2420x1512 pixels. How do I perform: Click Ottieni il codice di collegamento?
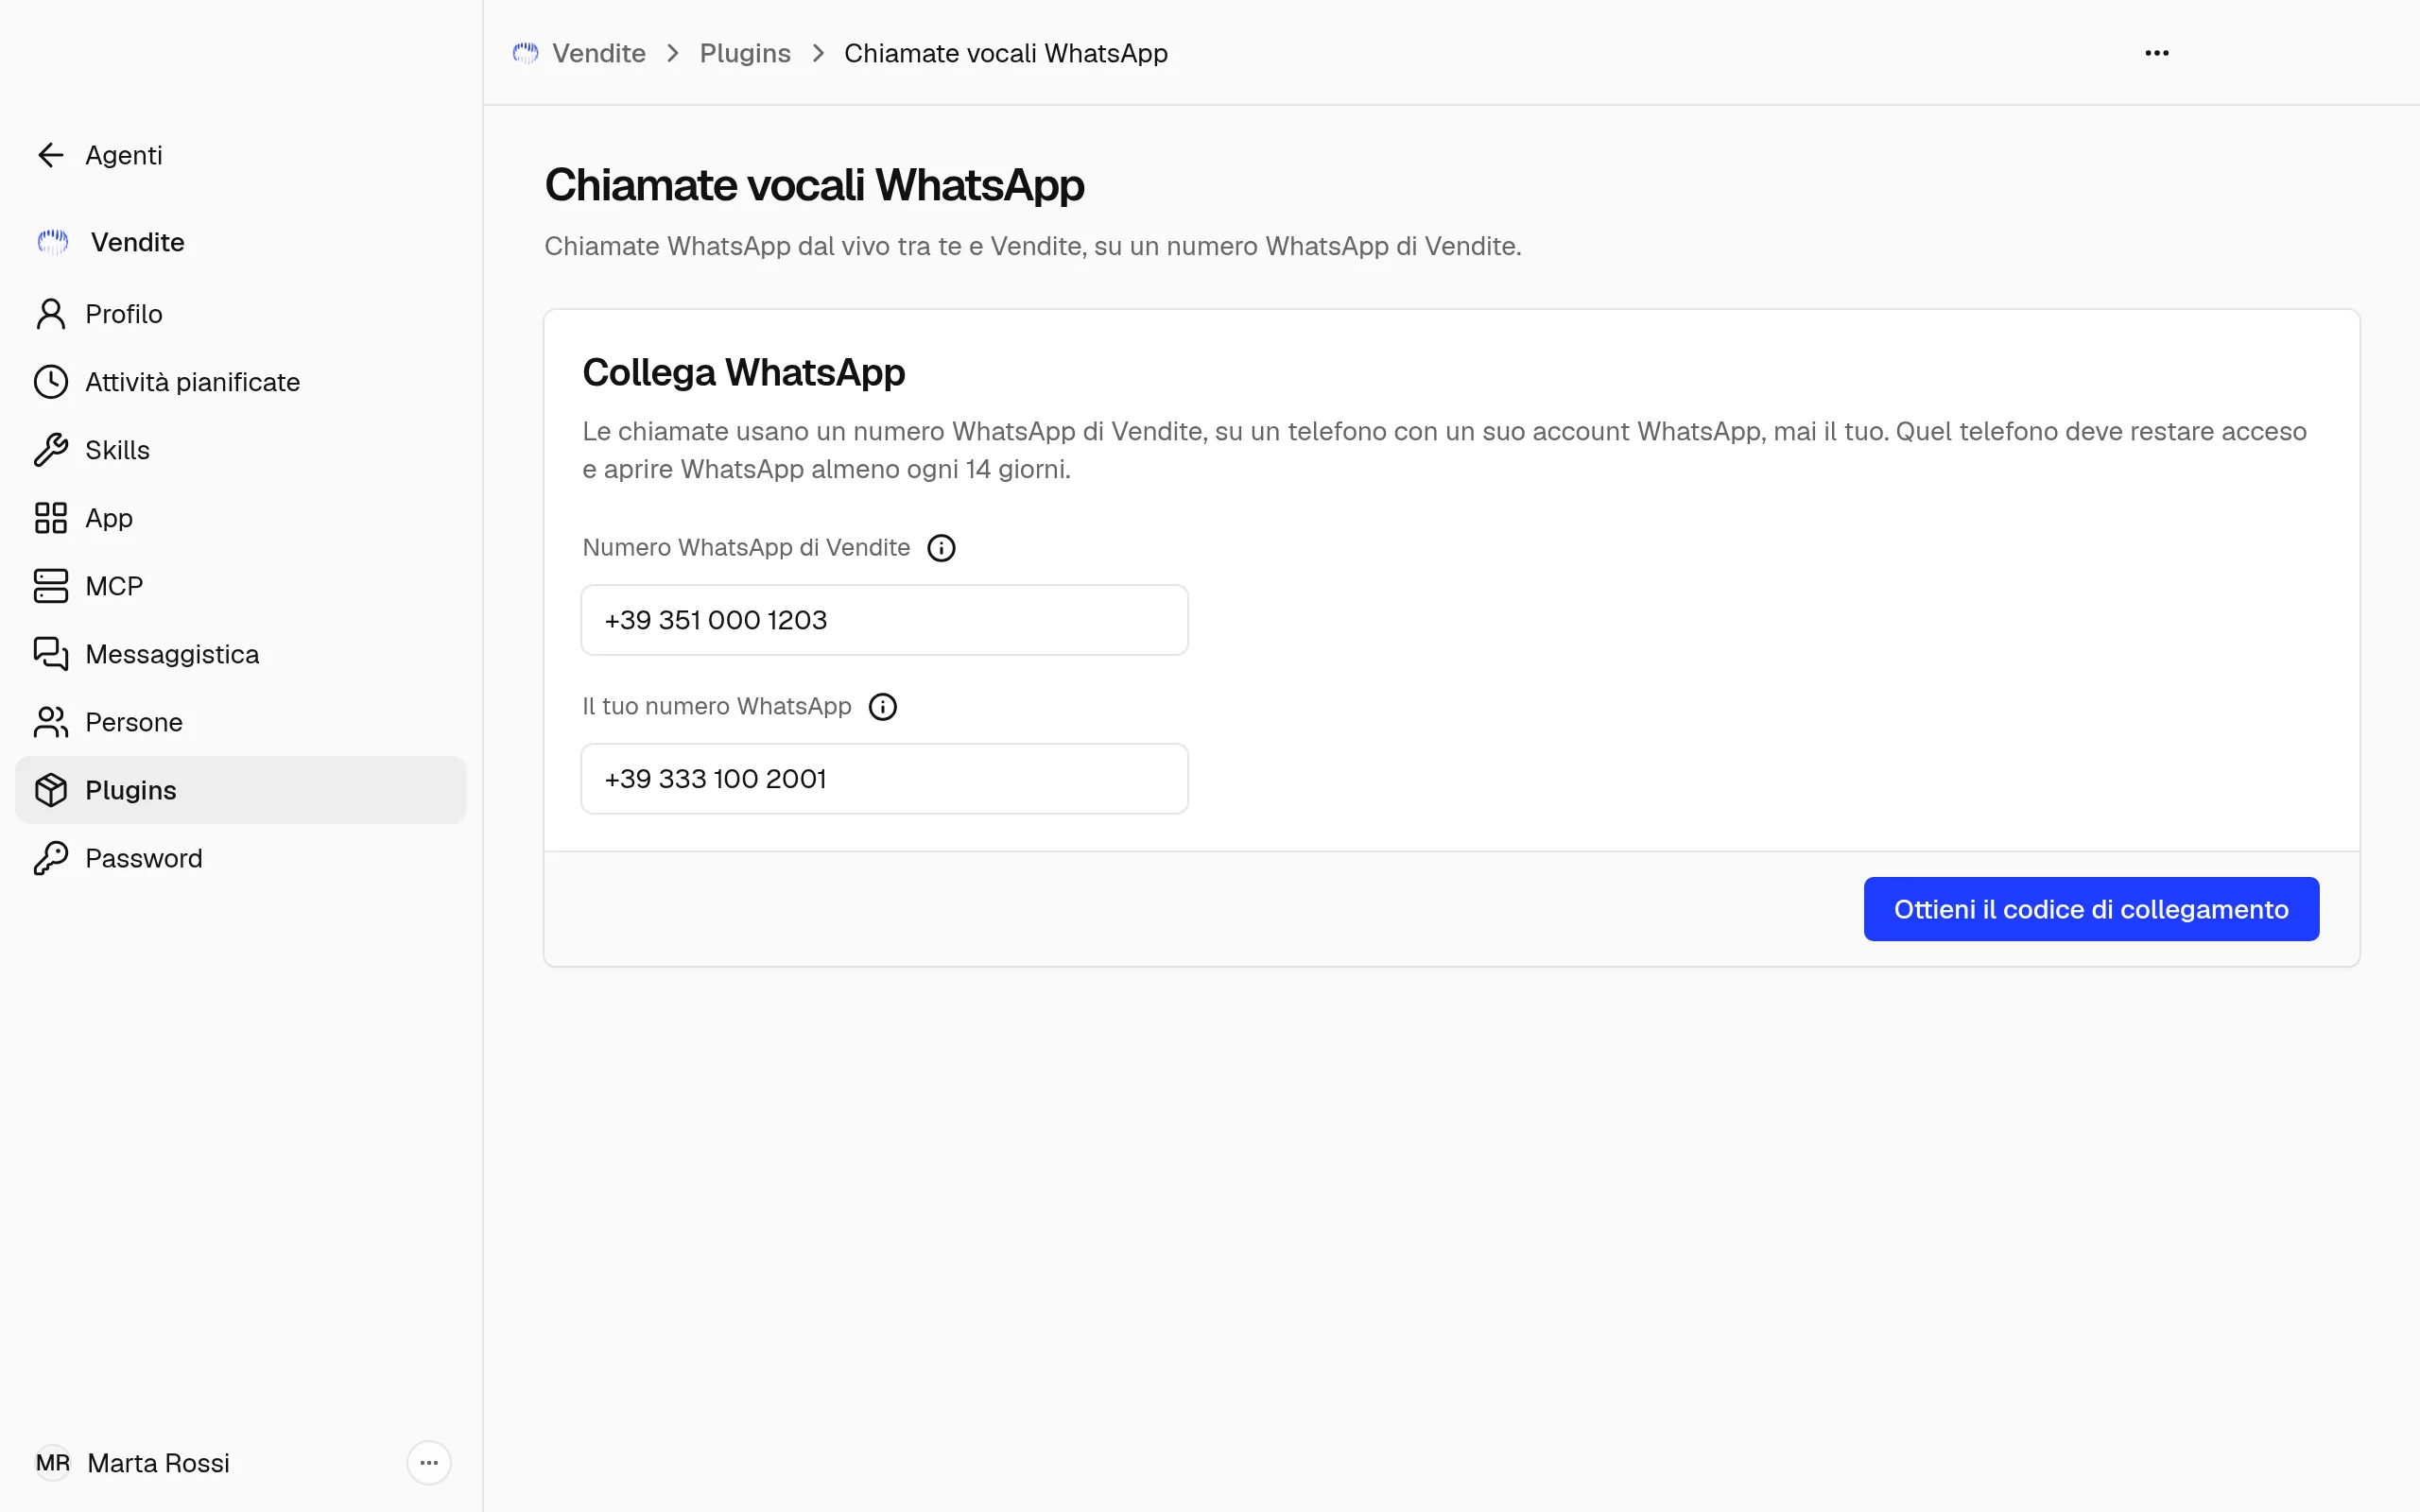2091,909
